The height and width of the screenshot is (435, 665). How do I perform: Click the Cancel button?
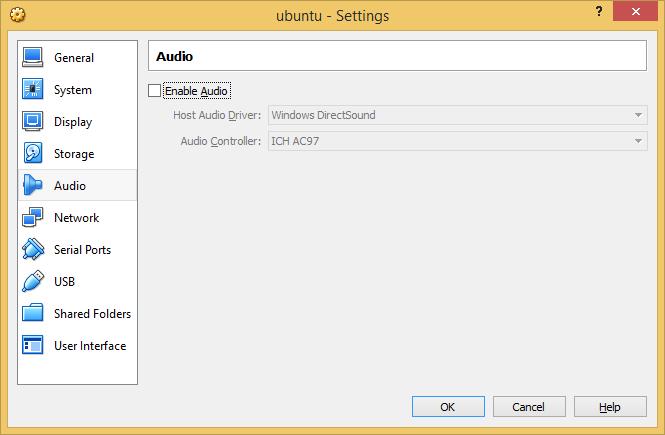point(529,407)
